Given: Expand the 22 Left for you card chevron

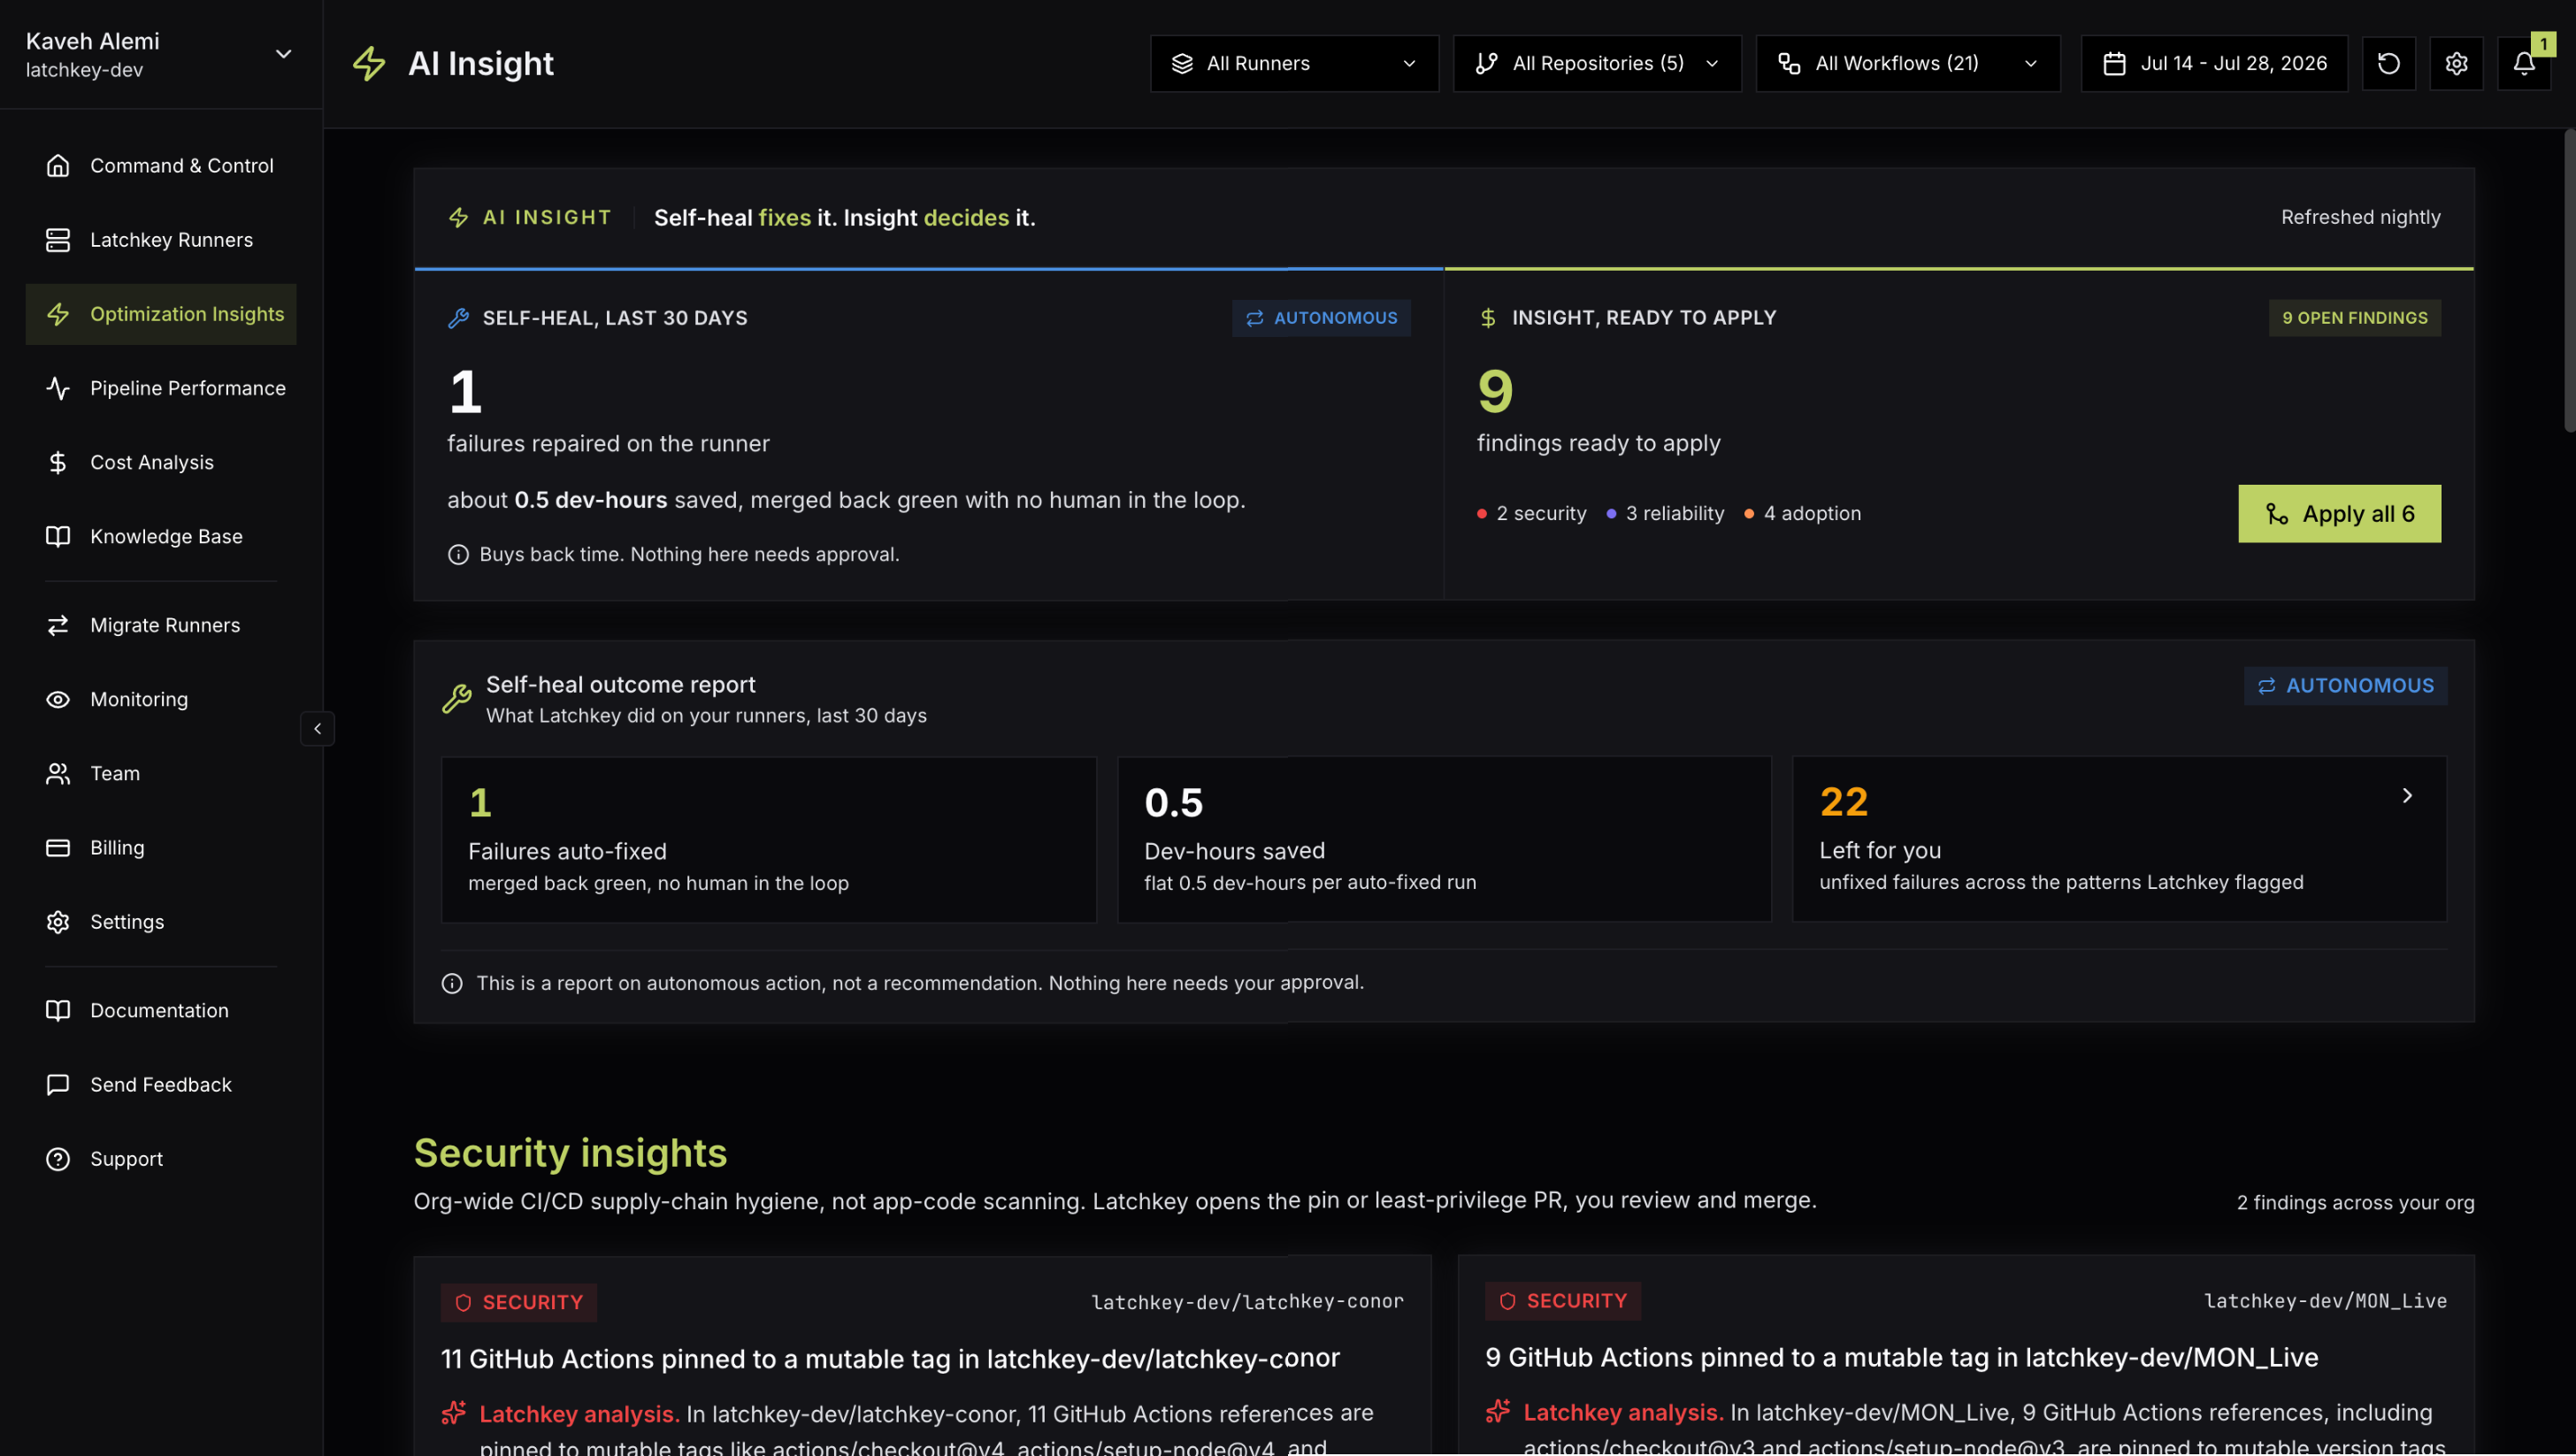Looking at the screenshot, I should [2407, 795].
